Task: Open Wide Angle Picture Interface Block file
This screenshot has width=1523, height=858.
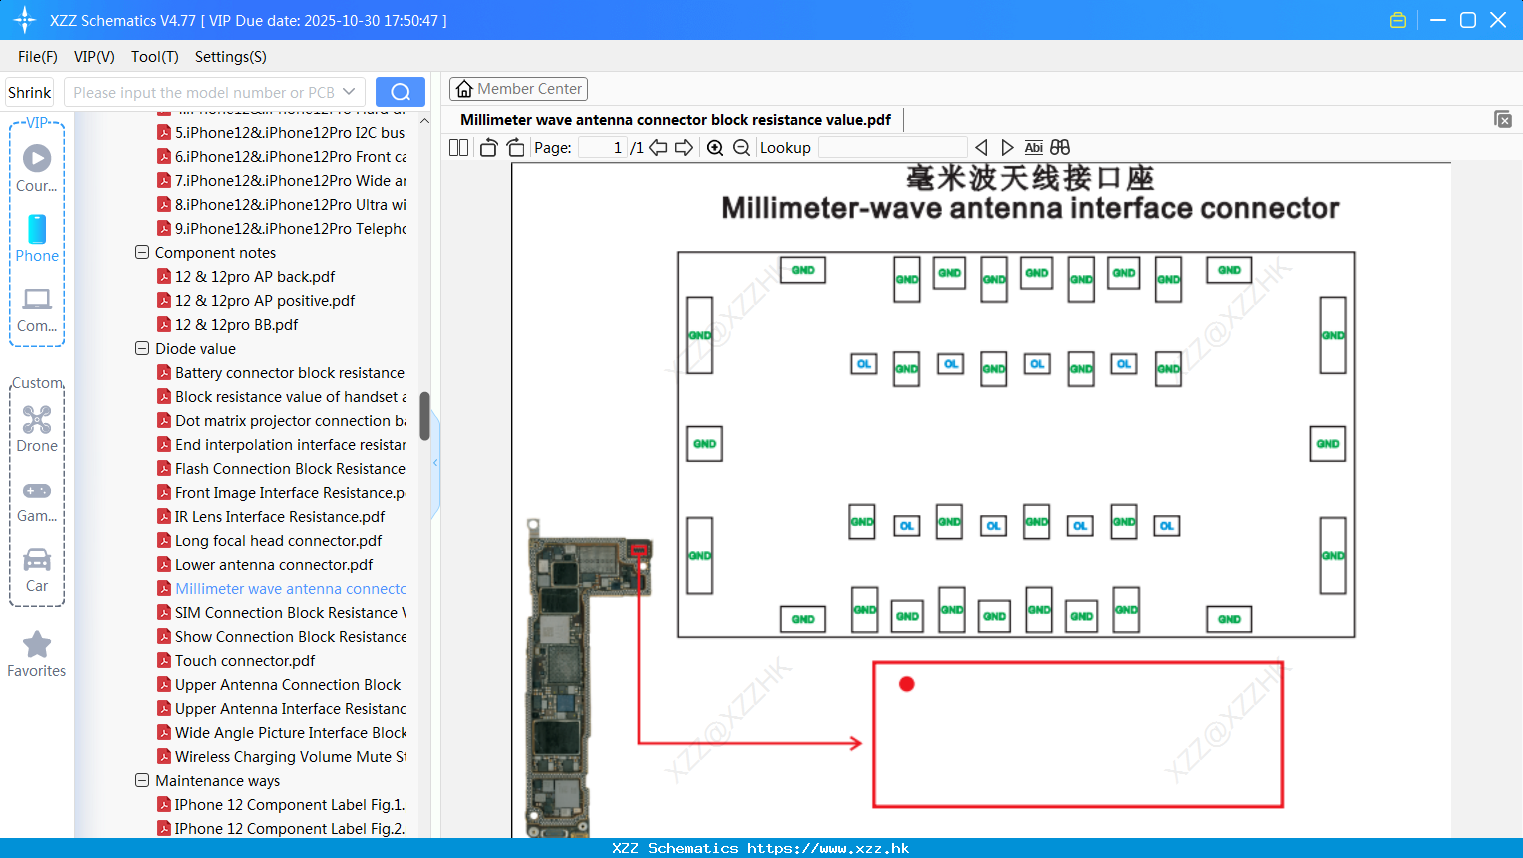Action: [x=282, y=732]
